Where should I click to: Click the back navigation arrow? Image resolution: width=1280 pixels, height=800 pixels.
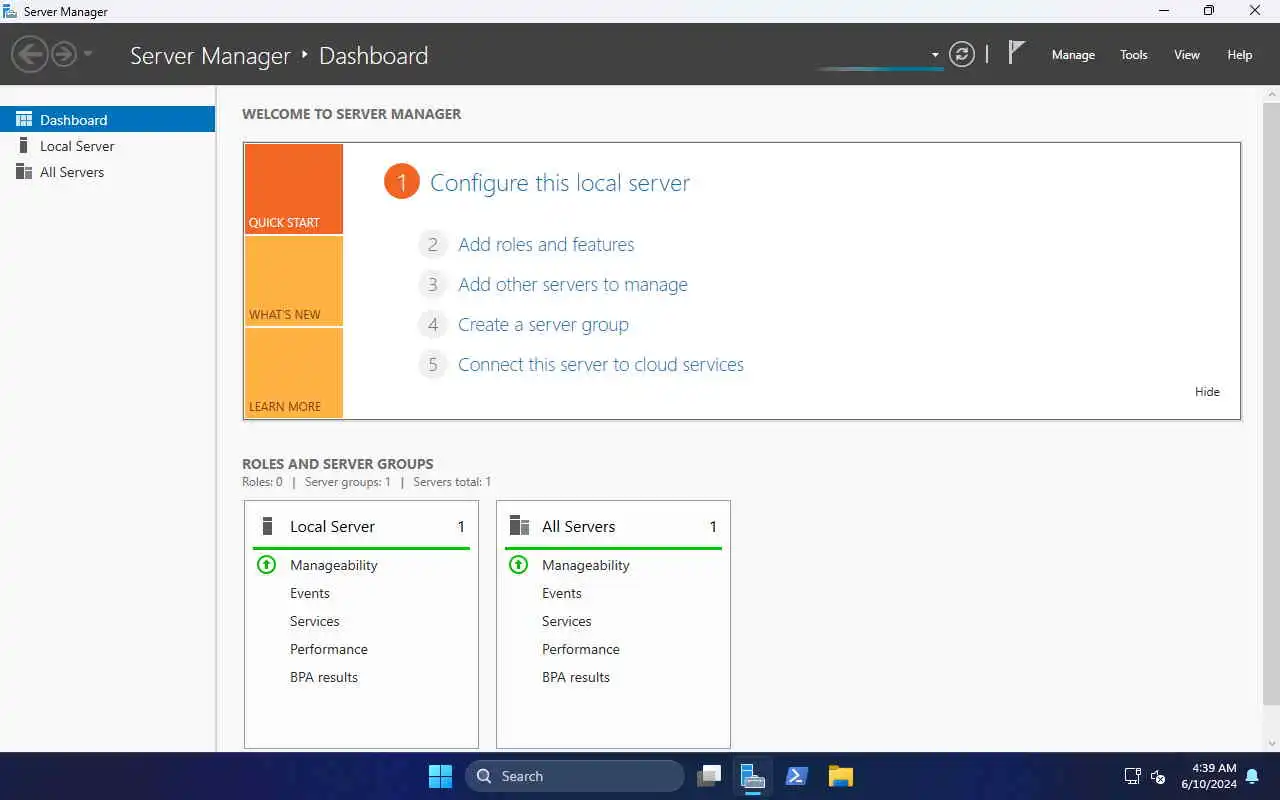(30, 54)
